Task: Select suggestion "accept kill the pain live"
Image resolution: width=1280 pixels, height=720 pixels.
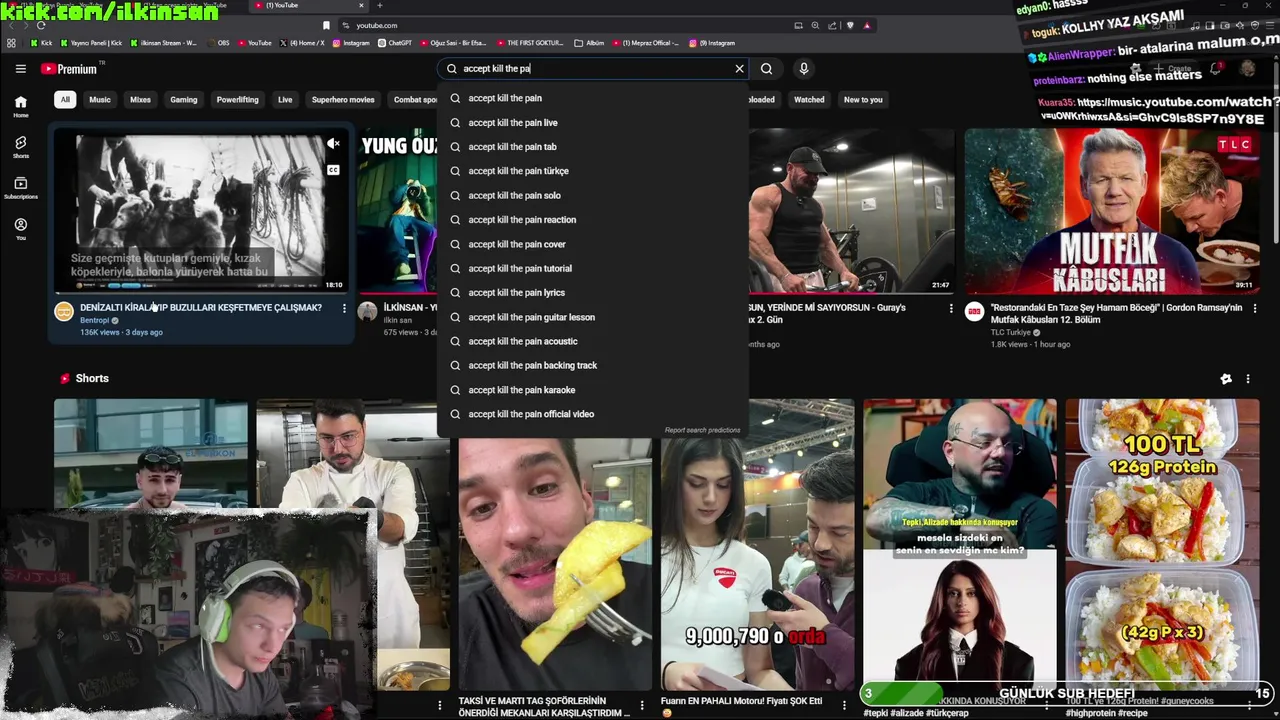Action: [593, 122]
